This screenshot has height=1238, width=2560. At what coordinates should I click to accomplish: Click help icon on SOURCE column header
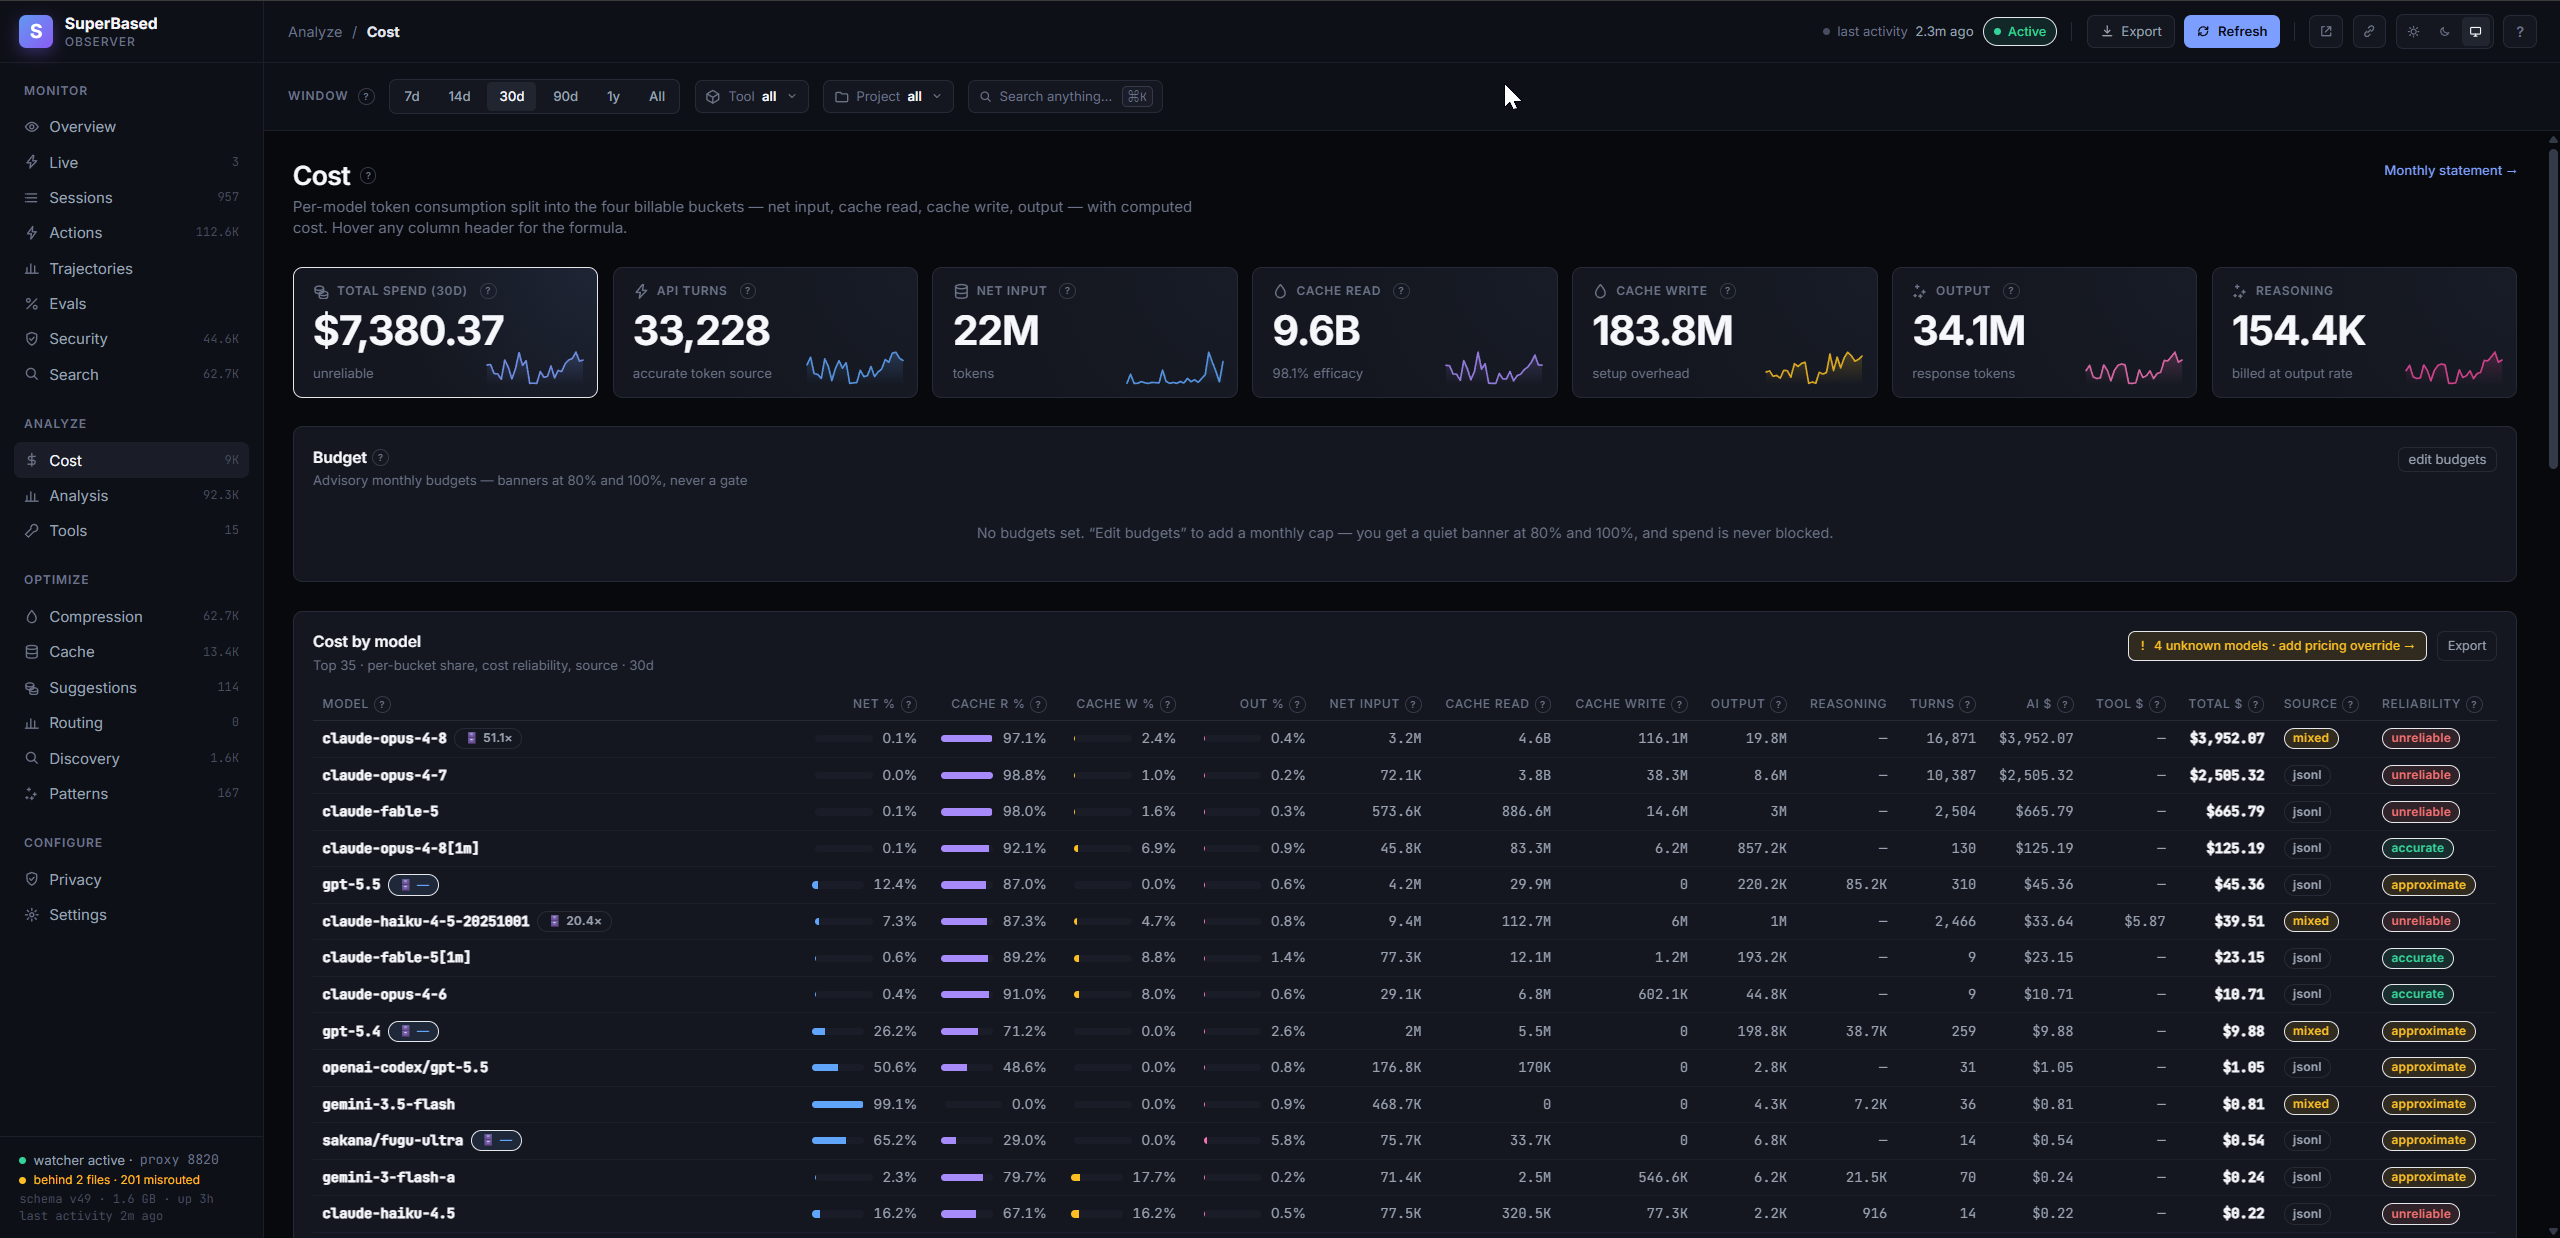coord(2351,704)
